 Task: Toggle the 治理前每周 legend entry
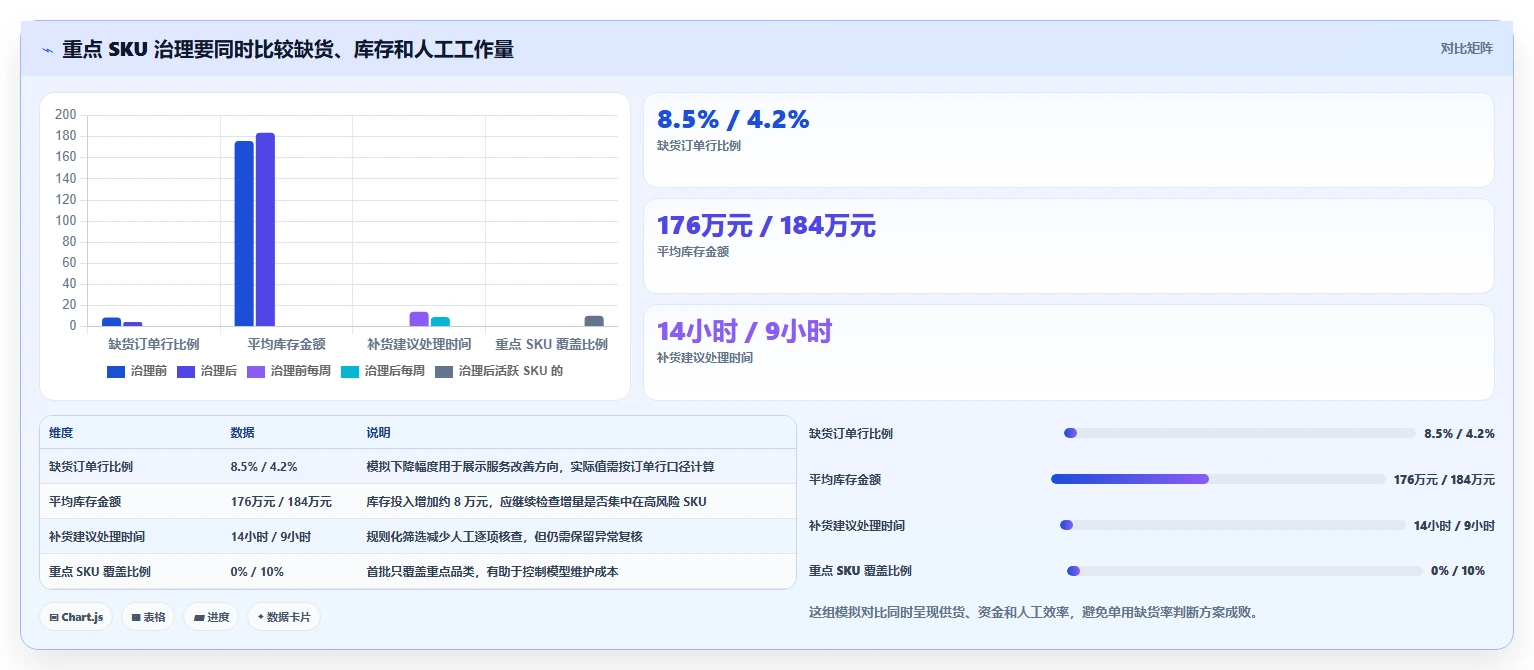[289, 371]
